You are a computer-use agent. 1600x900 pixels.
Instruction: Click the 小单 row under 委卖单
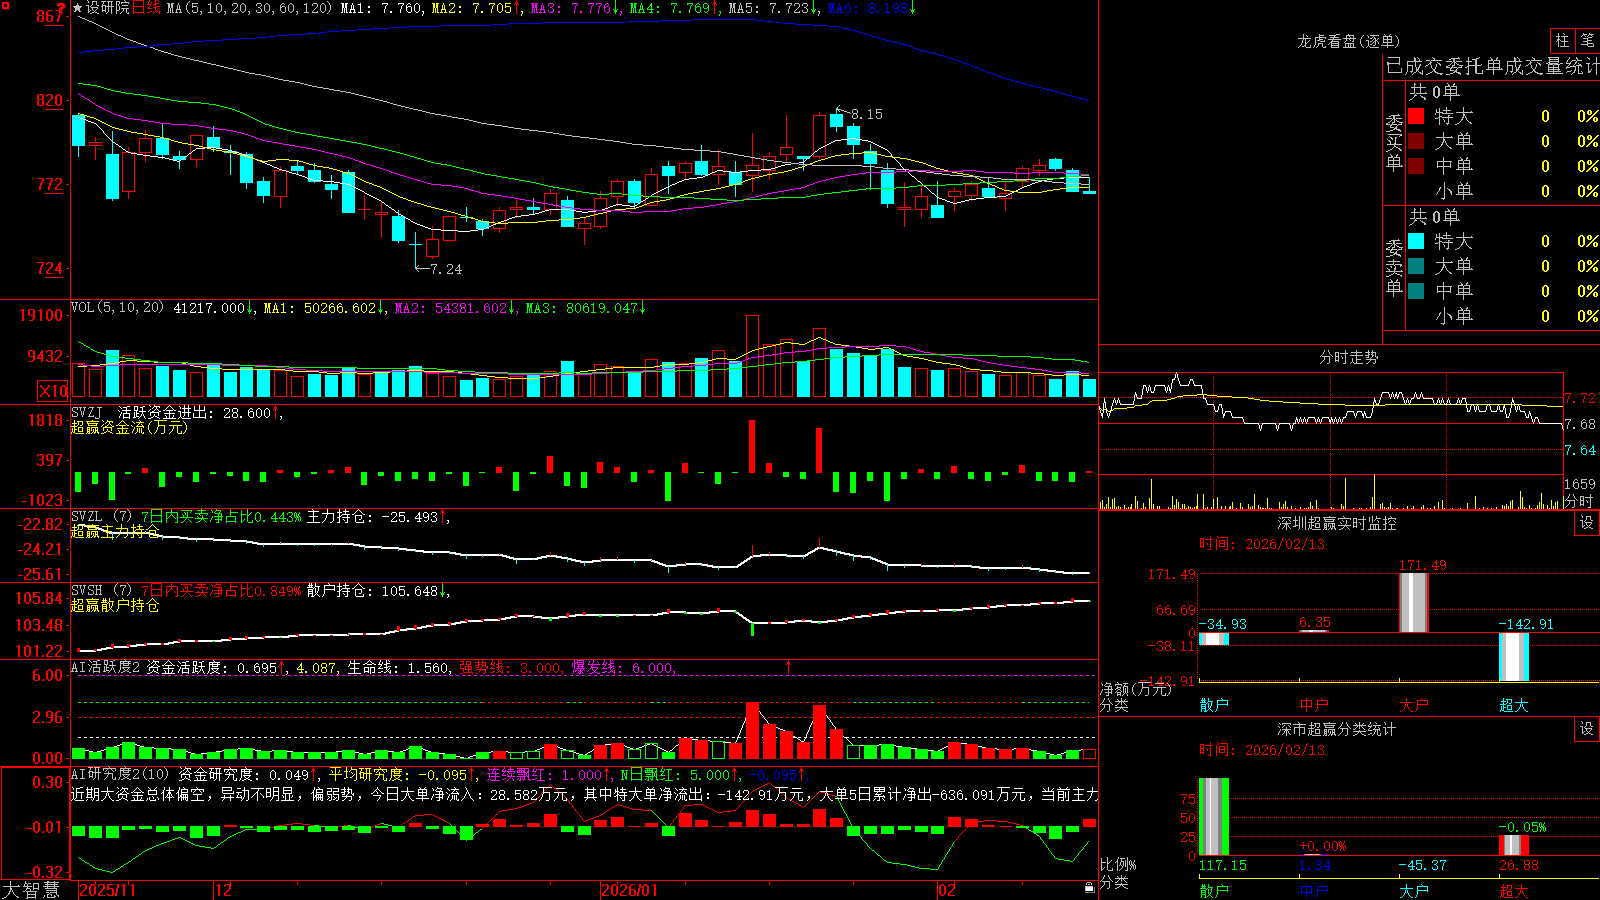[1502, 316]
